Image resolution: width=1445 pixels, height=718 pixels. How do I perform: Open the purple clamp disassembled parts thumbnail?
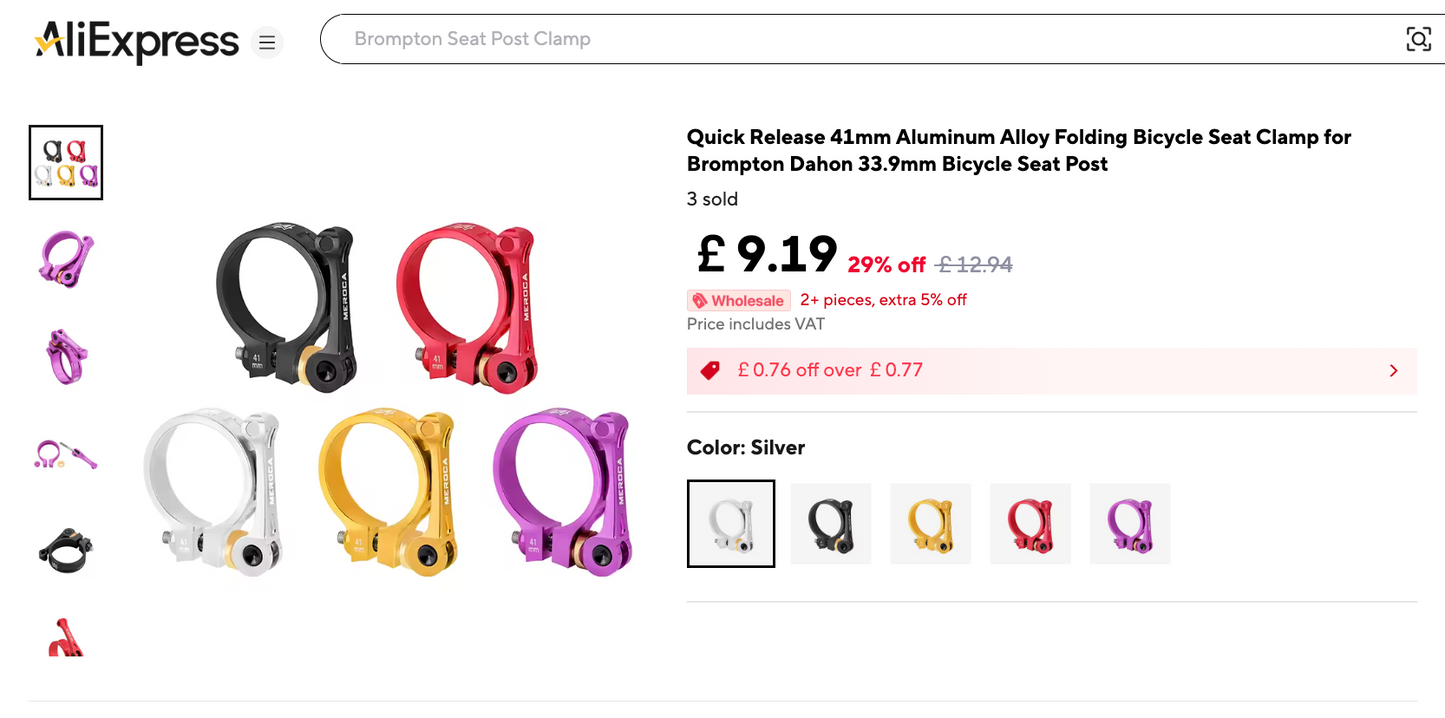66,453
